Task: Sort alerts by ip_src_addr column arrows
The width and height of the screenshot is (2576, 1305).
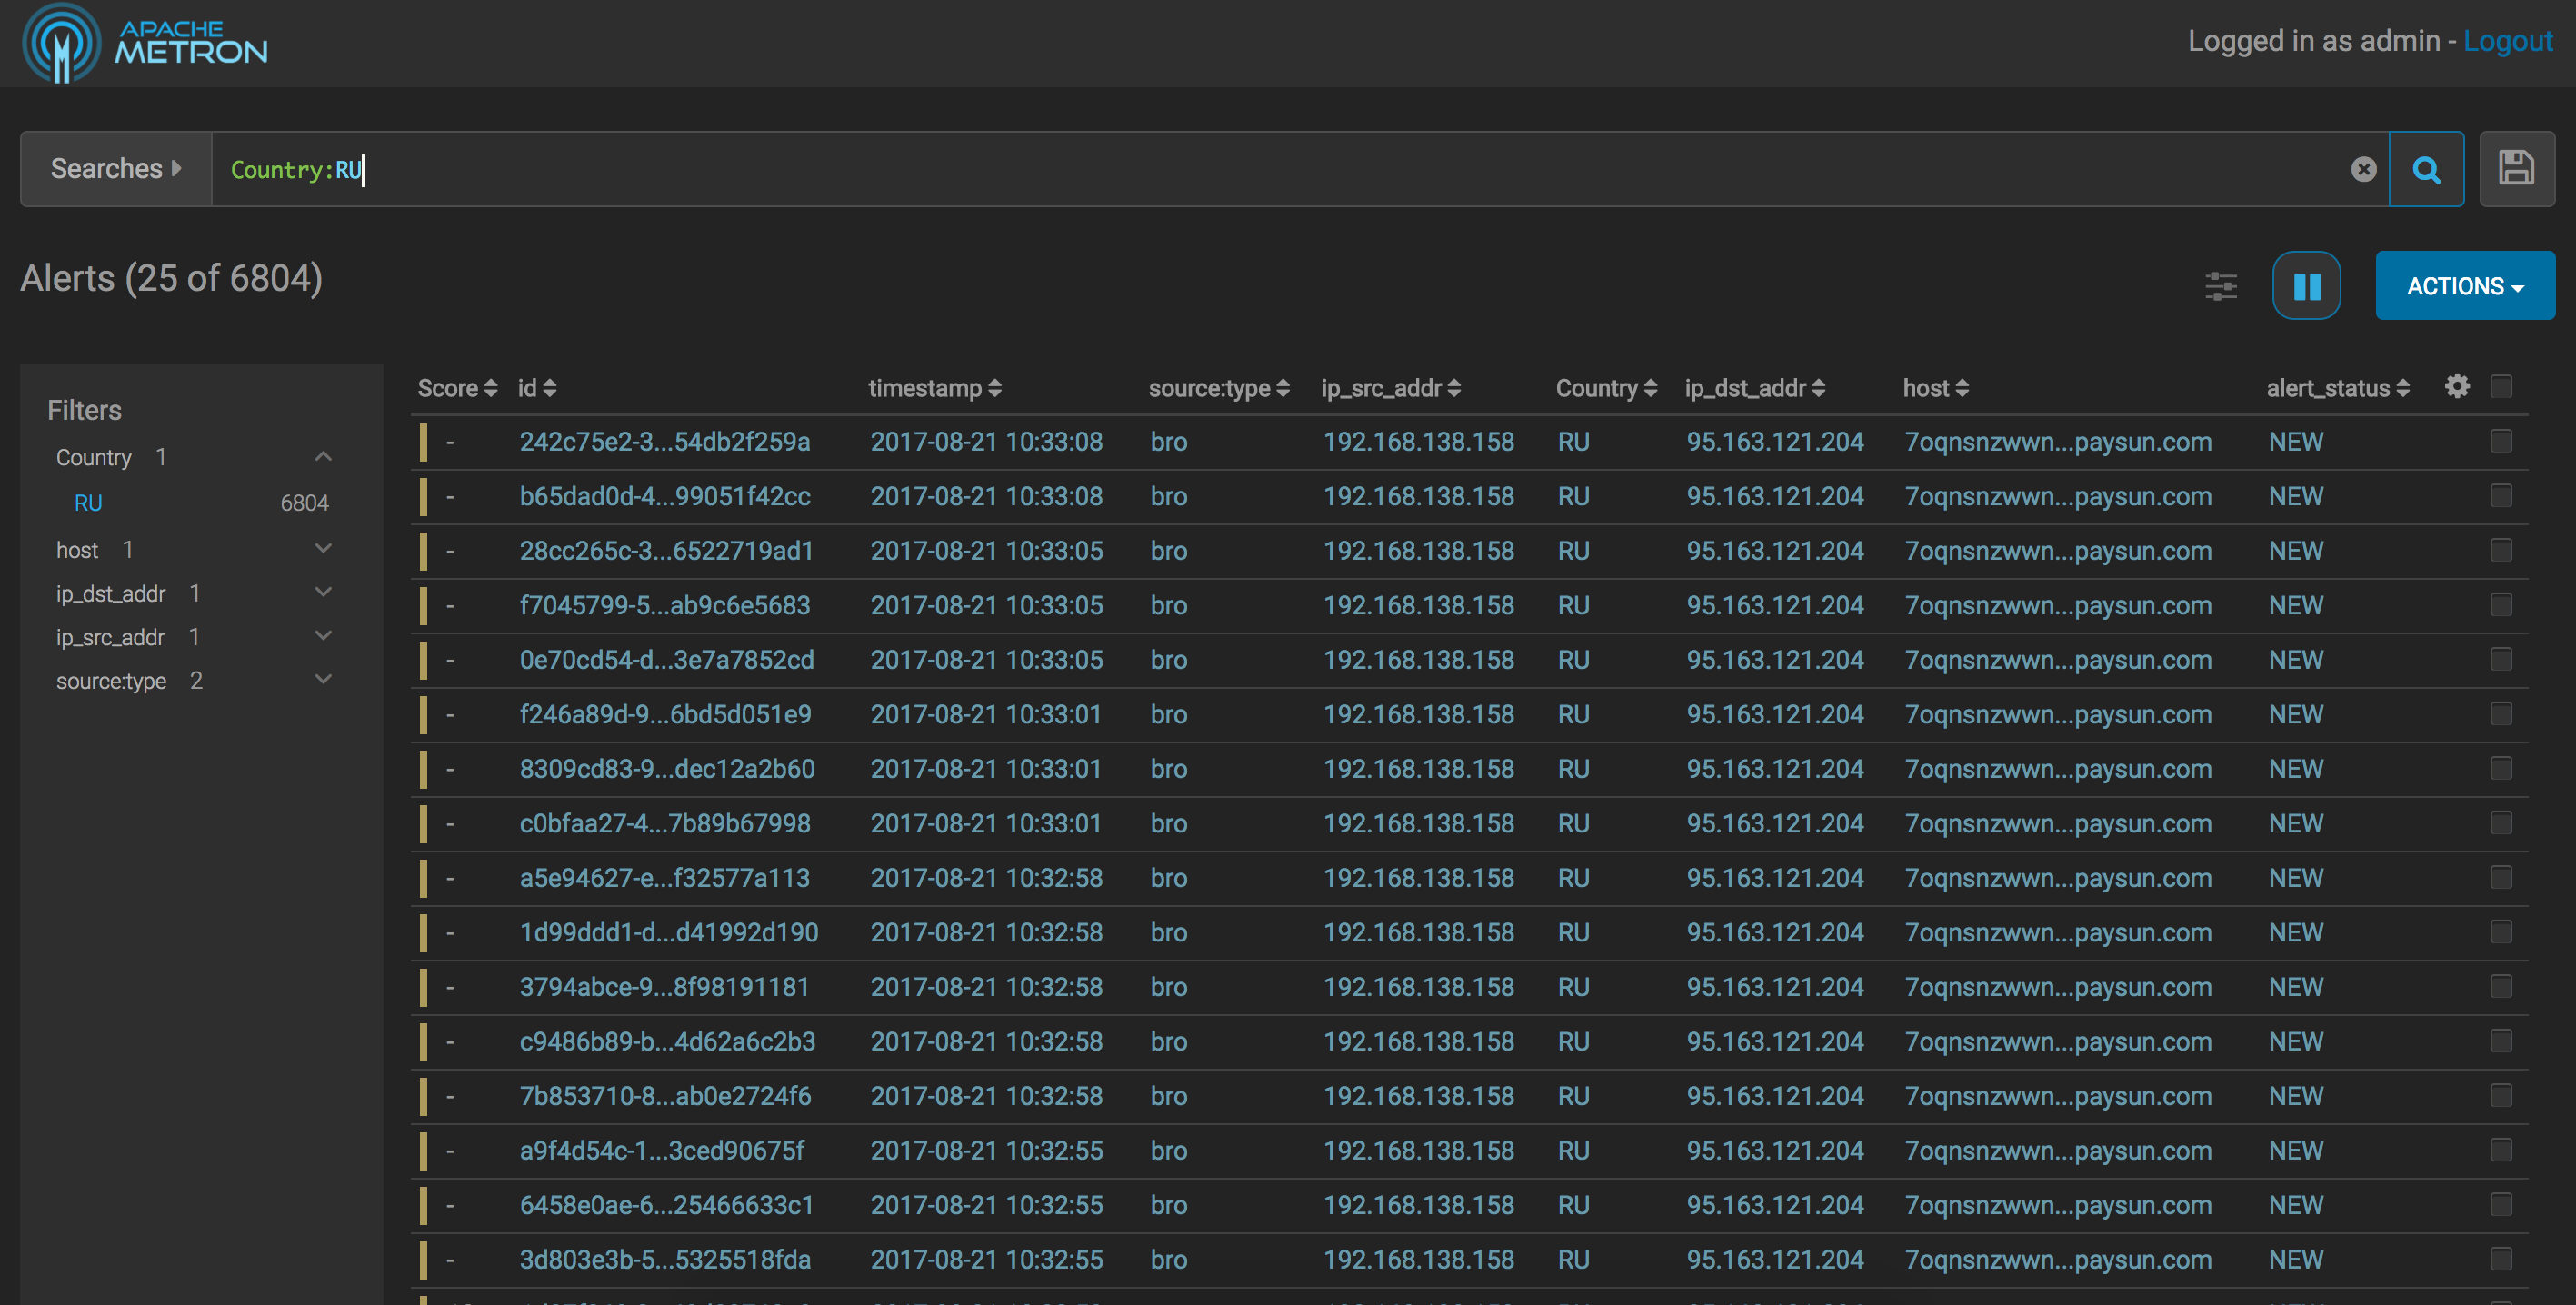Action: coord(1454,388)
